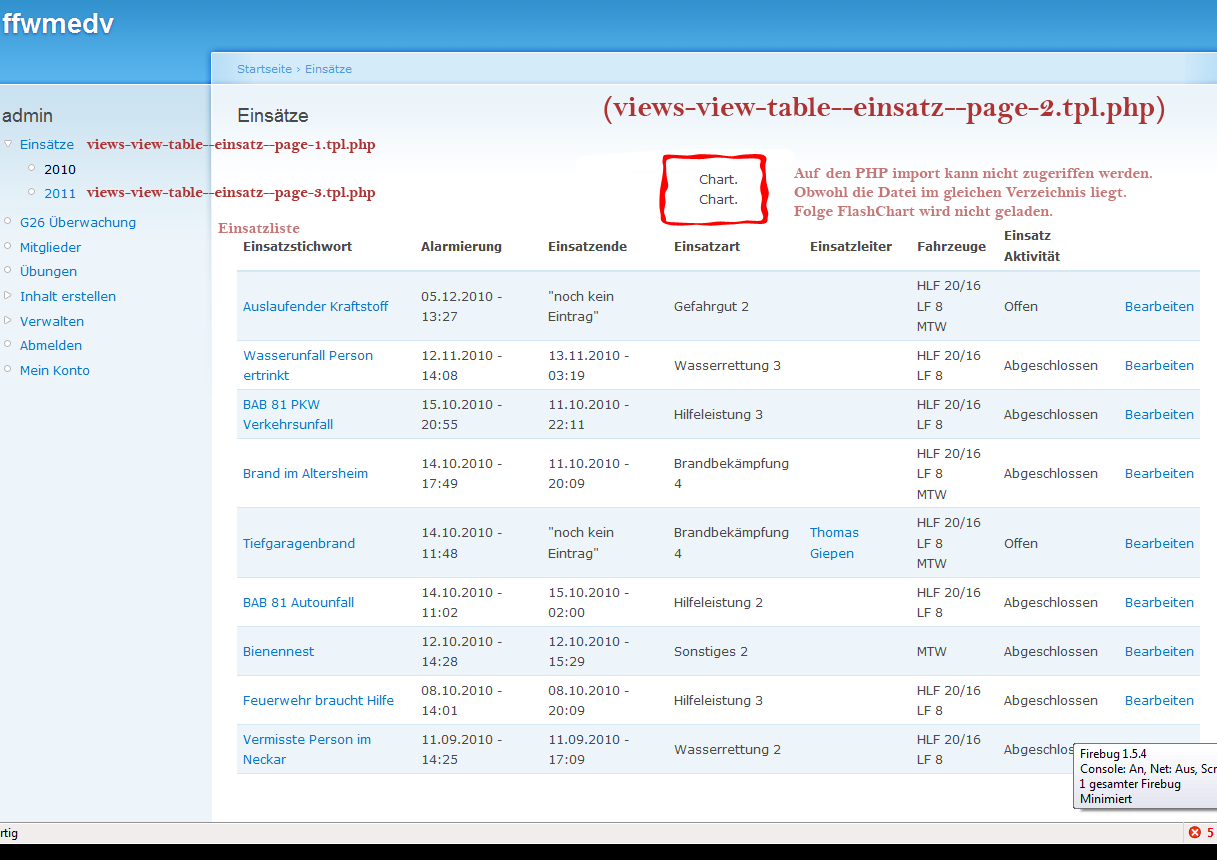Open the Mitglieder menu item
1217x860 pixels.
click(x=50, y=247)
